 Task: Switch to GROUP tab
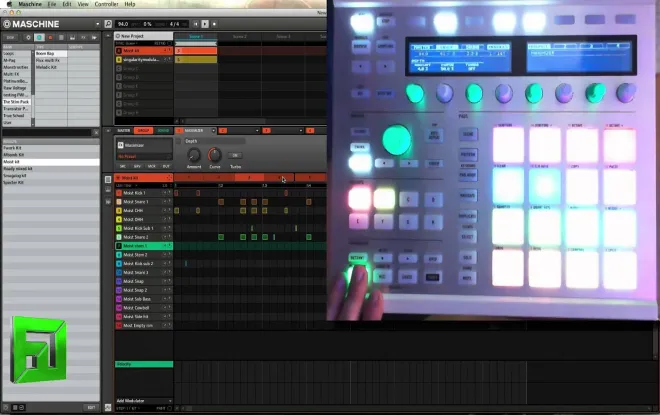[x=143, y=130]
